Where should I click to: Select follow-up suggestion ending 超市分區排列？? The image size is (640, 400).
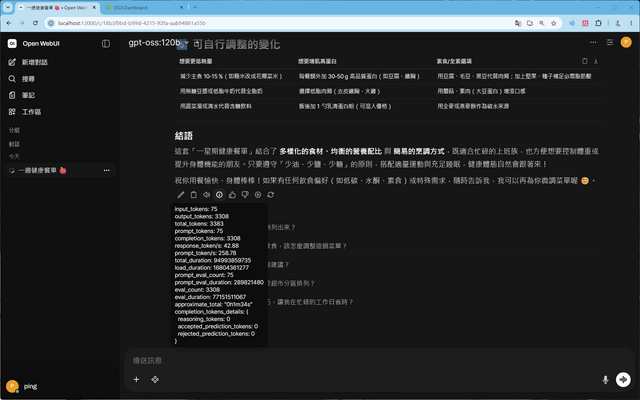click(291, 283)
